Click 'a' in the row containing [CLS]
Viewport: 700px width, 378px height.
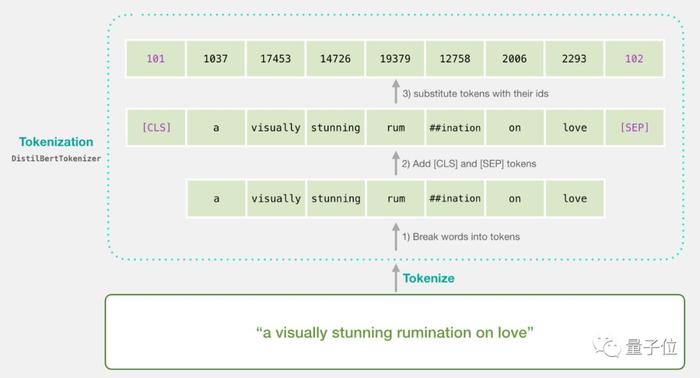pos(216,128)
